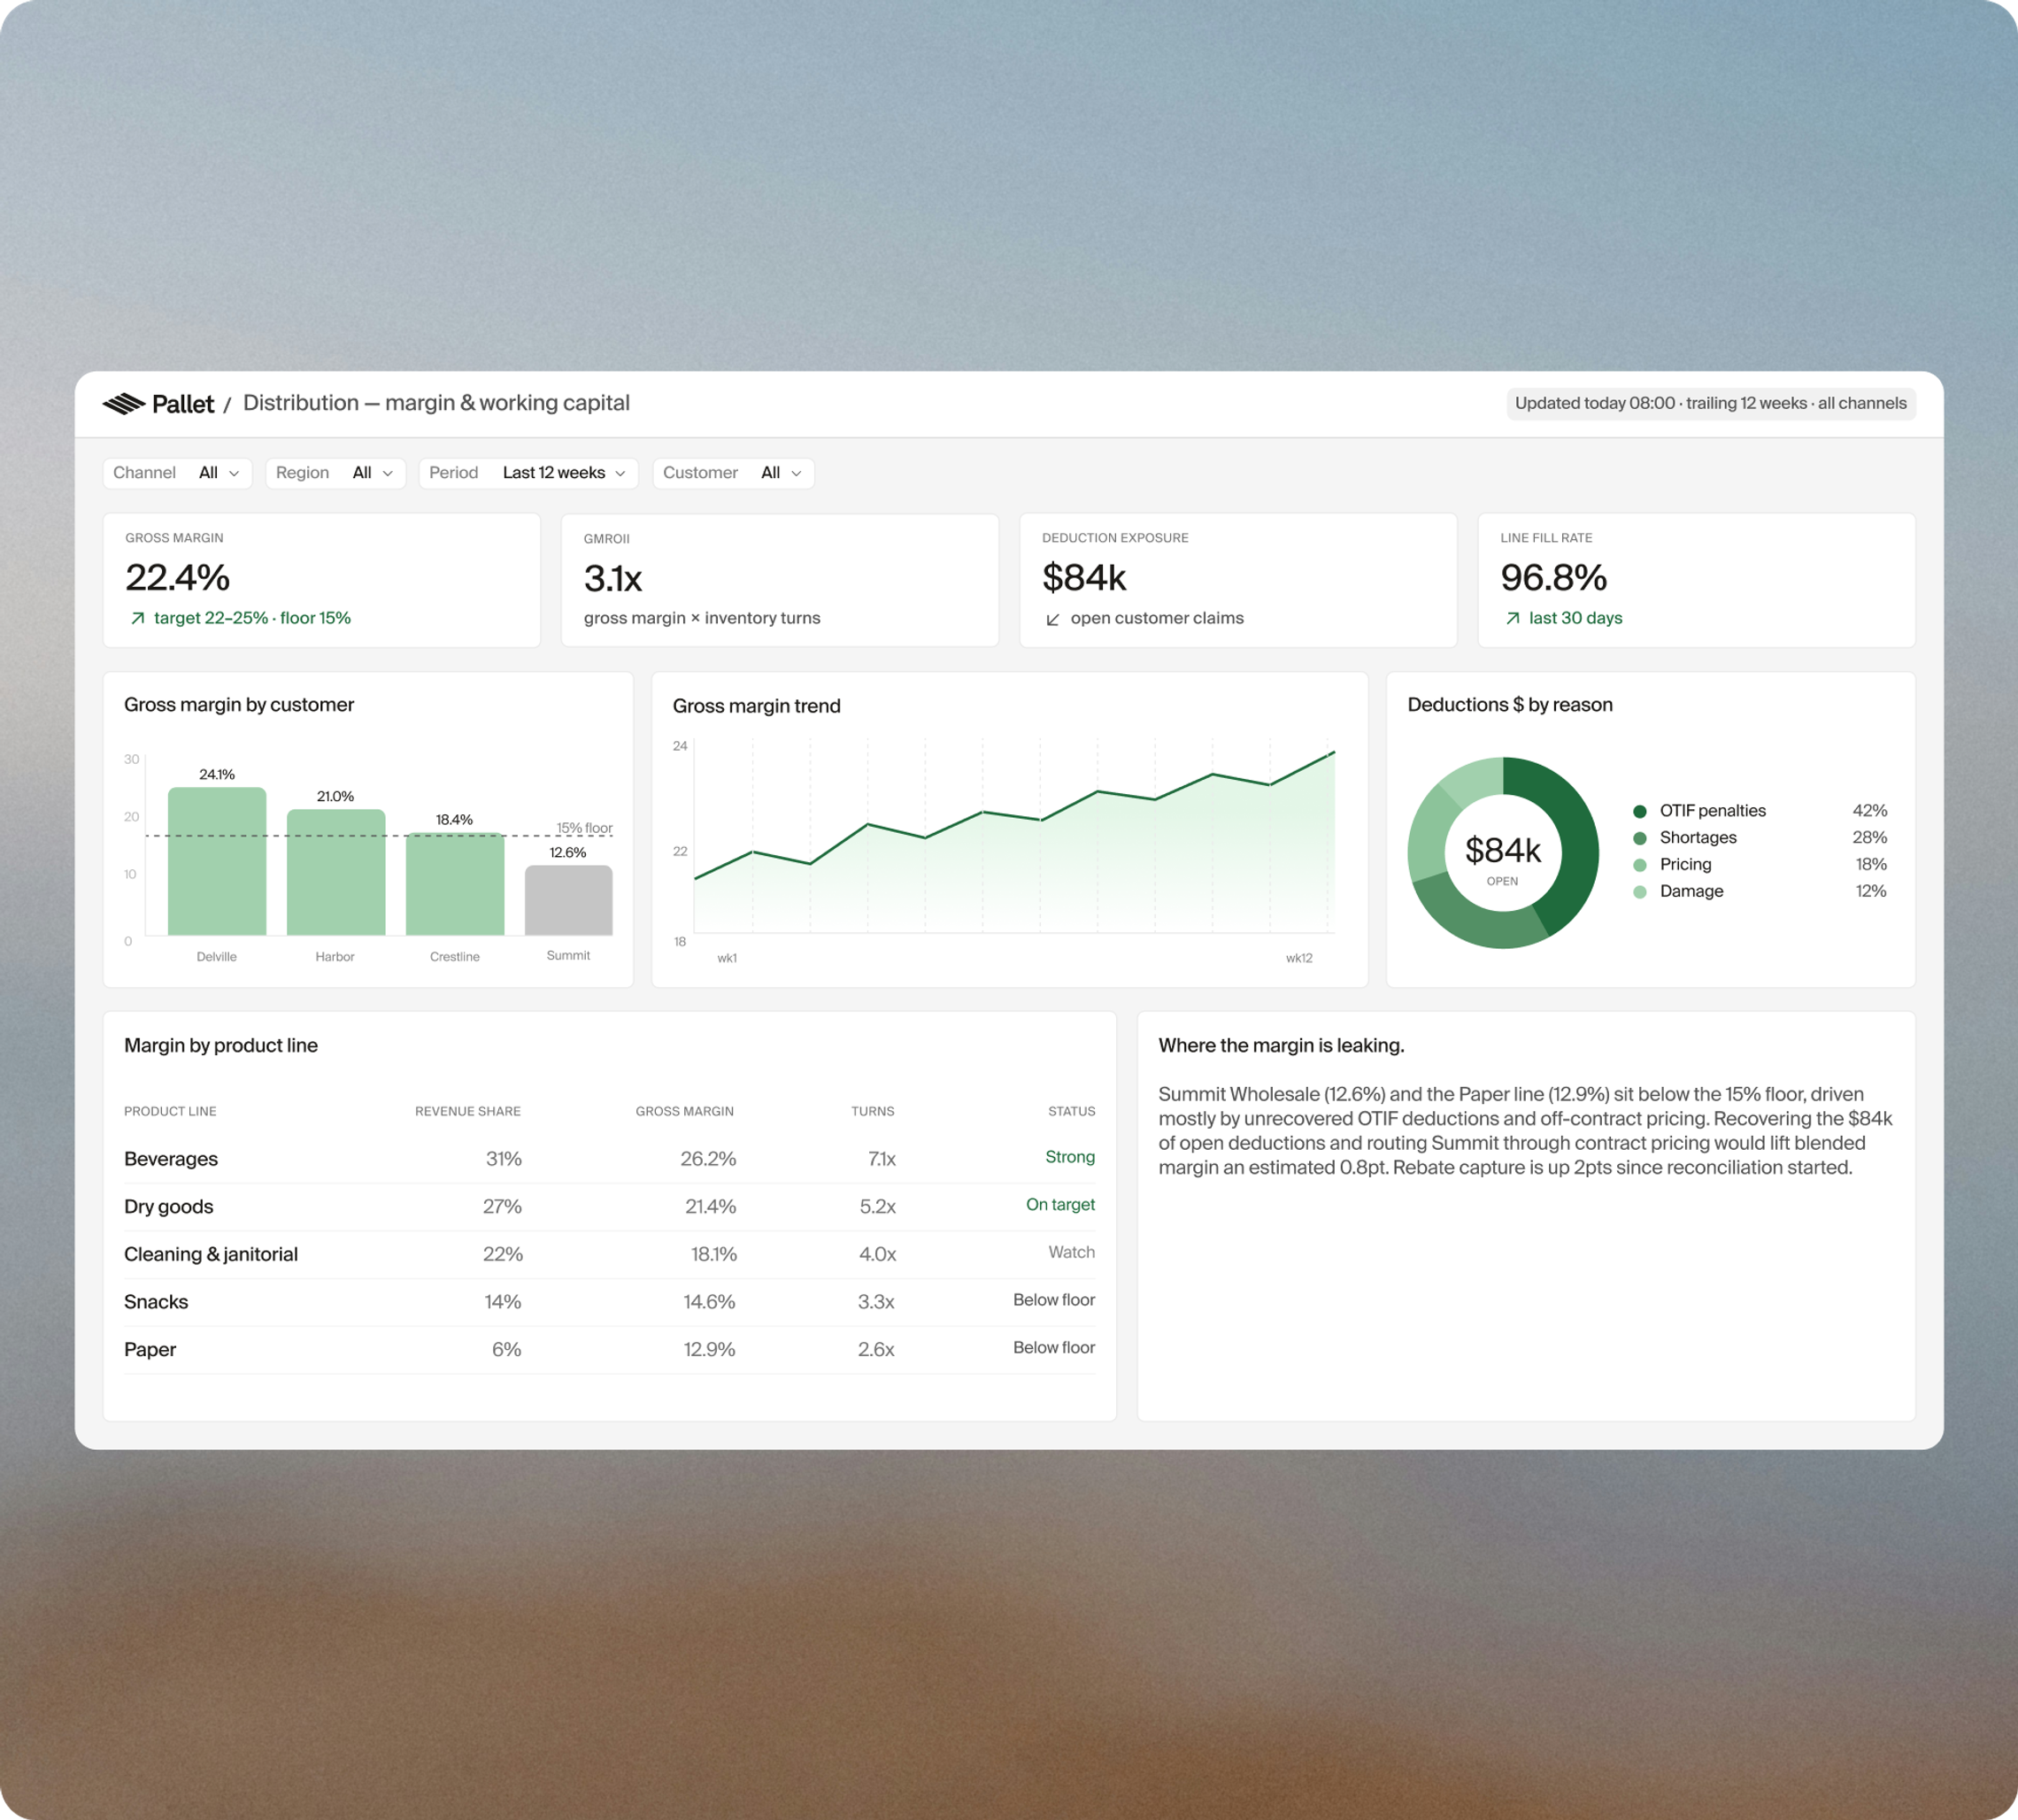Select the Paper row name
This screenshot has width=2018, height=1820.
click(150, 1350)
